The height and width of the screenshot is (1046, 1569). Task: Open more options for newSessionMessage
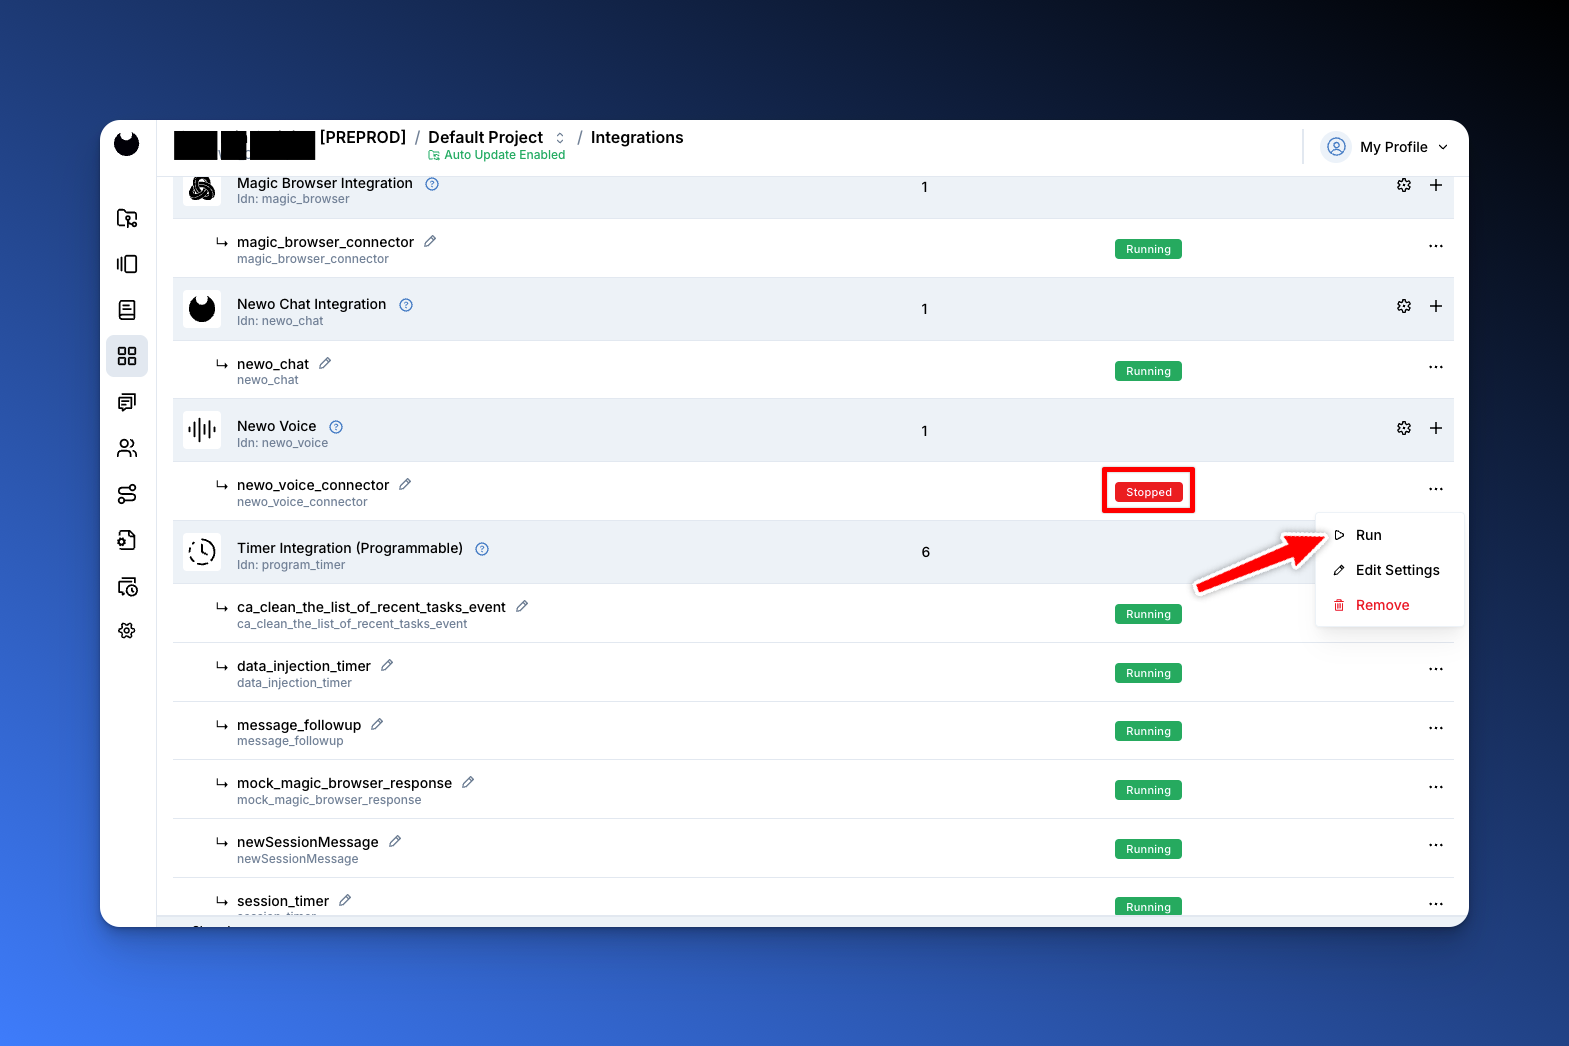tap(1436, 845)
